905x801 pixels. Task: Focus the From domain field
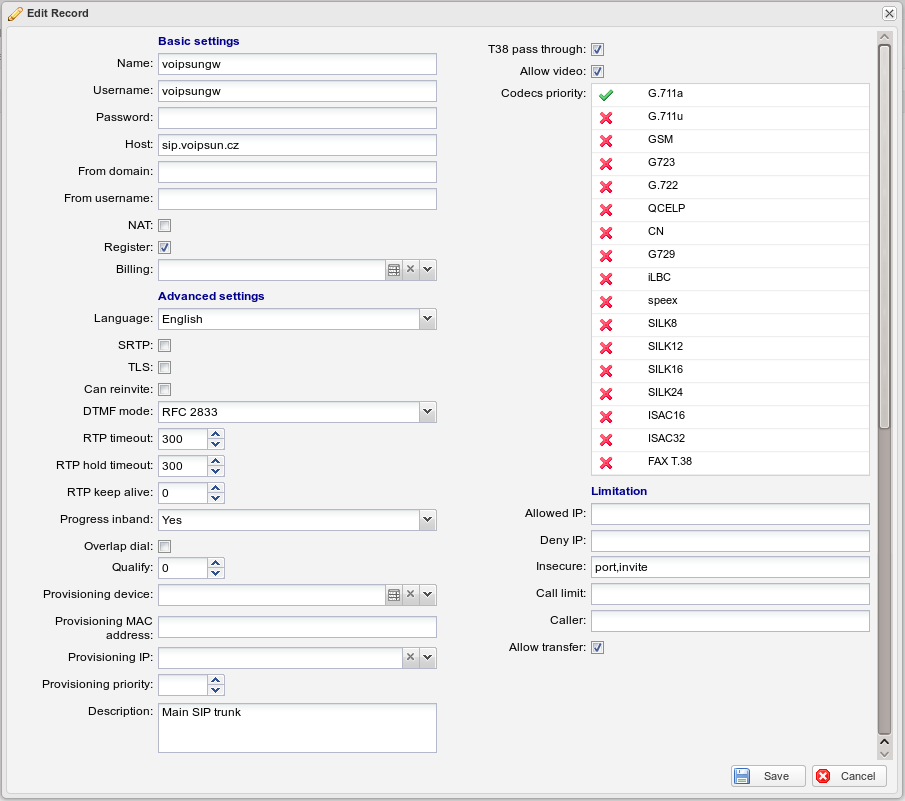297,172
